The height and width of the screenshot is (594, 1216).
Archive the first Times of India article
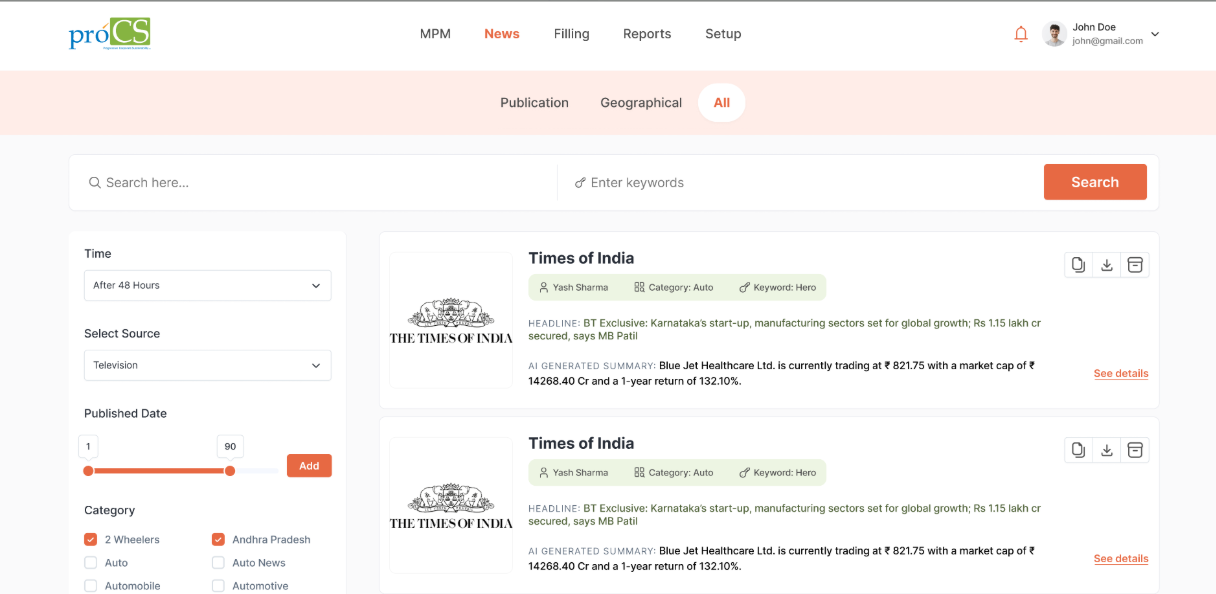[x=1135, y=265]
